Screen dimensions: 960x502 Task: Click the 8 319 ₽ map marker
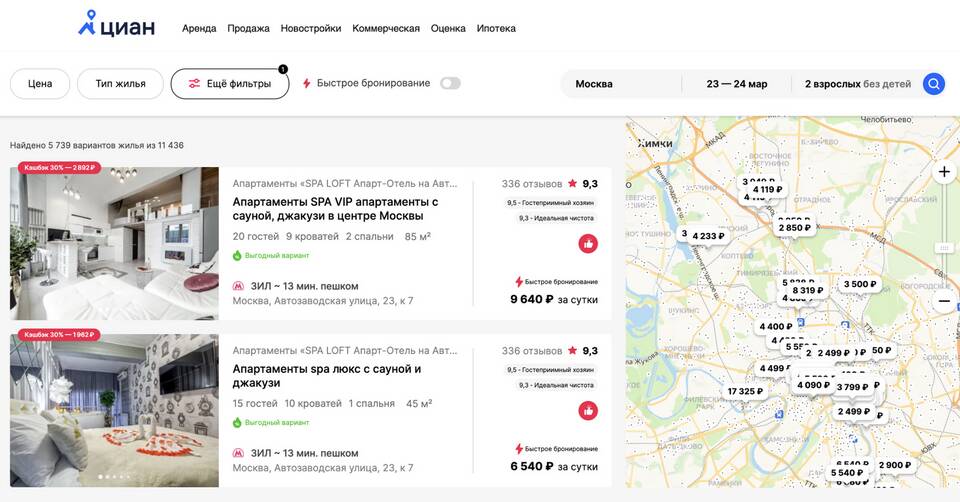click(x=808, y=290)
